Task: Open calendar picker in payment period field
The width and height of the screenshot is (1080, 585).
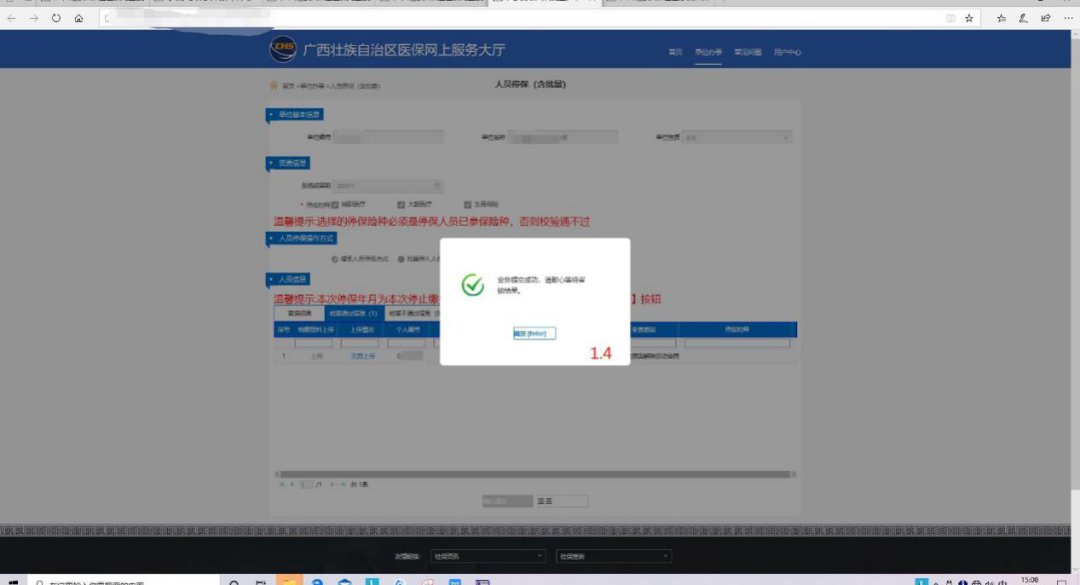Action: 437,186
